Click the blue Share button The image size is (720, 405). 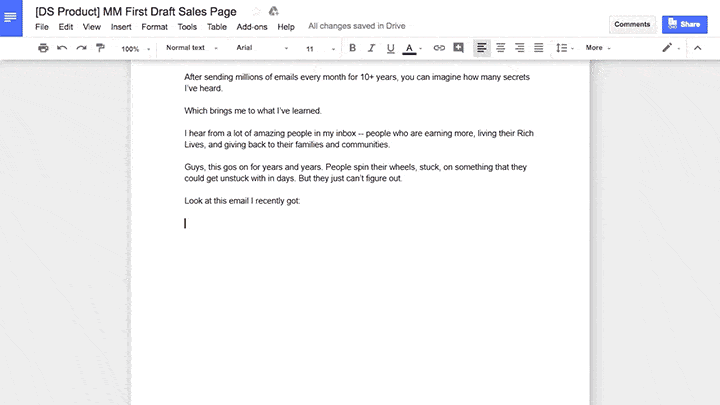tap(684, 24)
